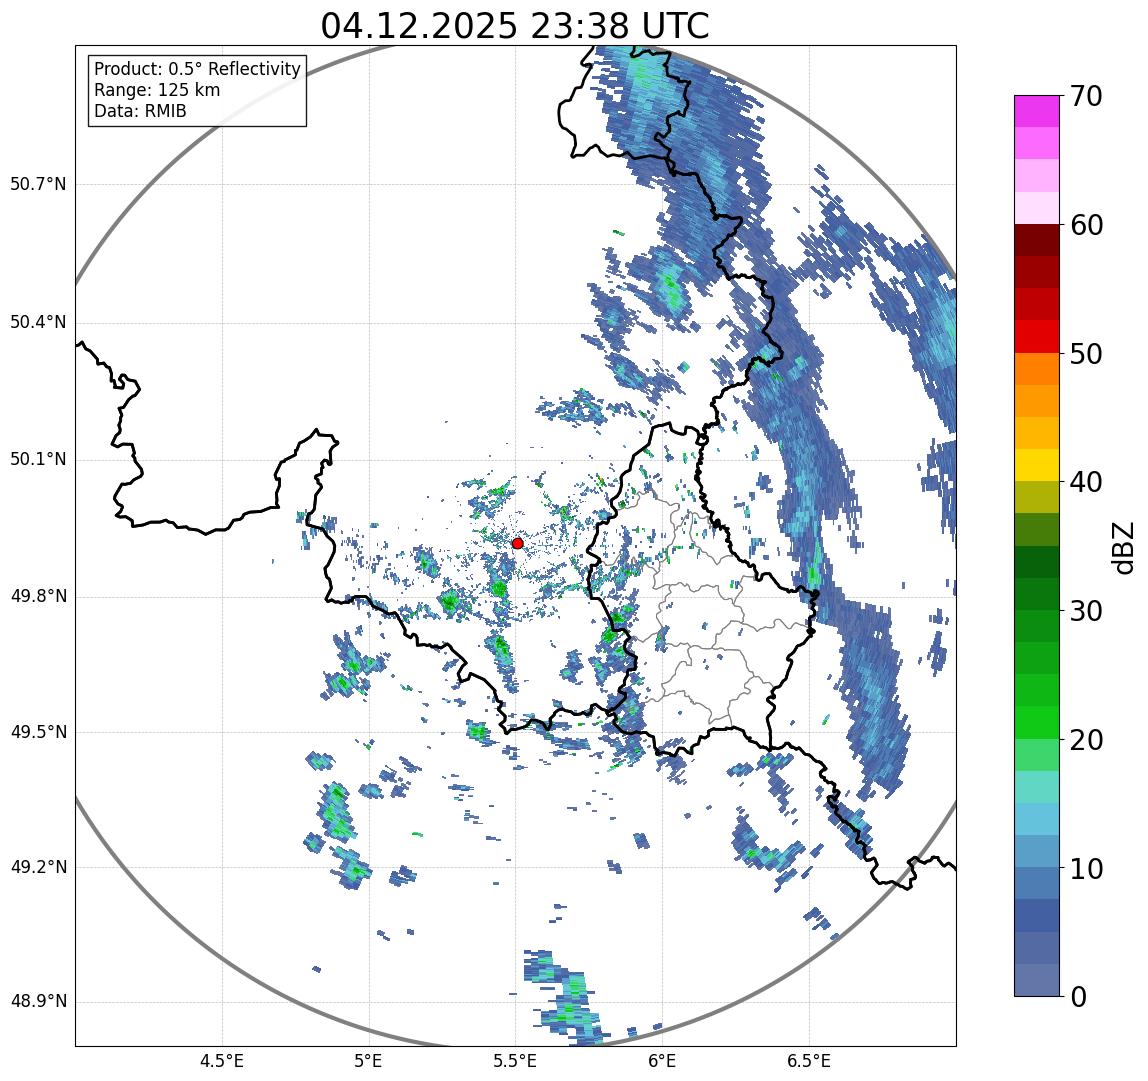Click the red radar site marker dot
This screenshot has width=1148, height=1081.
coord(518,543)
